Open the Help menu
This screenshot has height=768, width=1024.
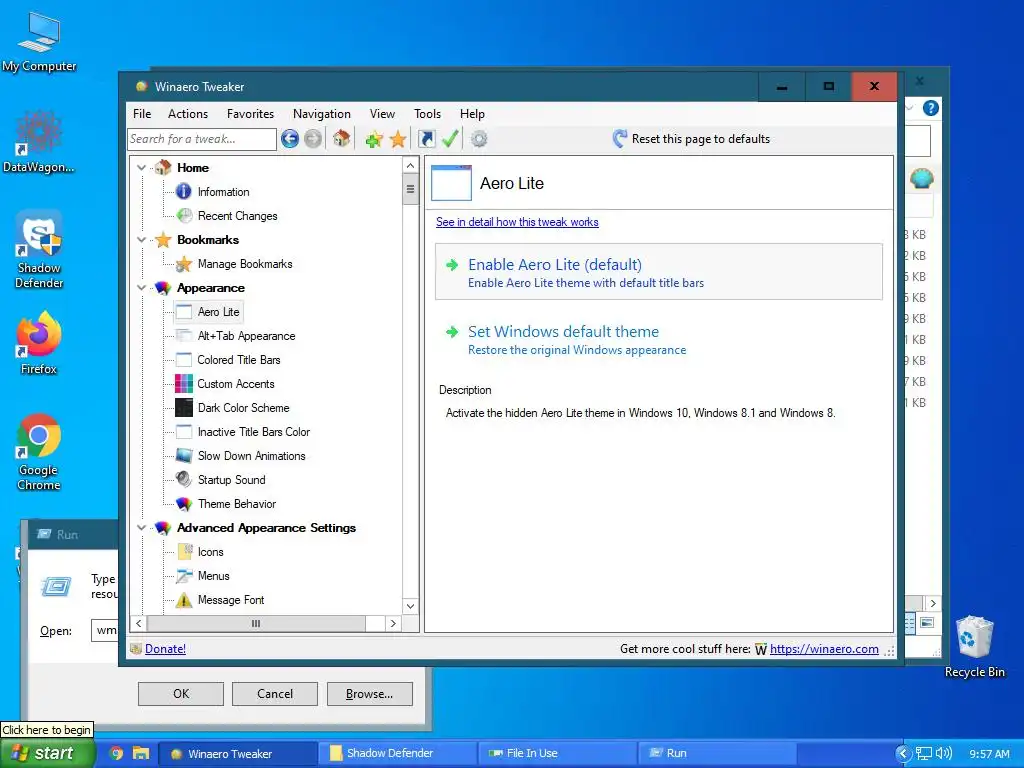pos(472,114)
